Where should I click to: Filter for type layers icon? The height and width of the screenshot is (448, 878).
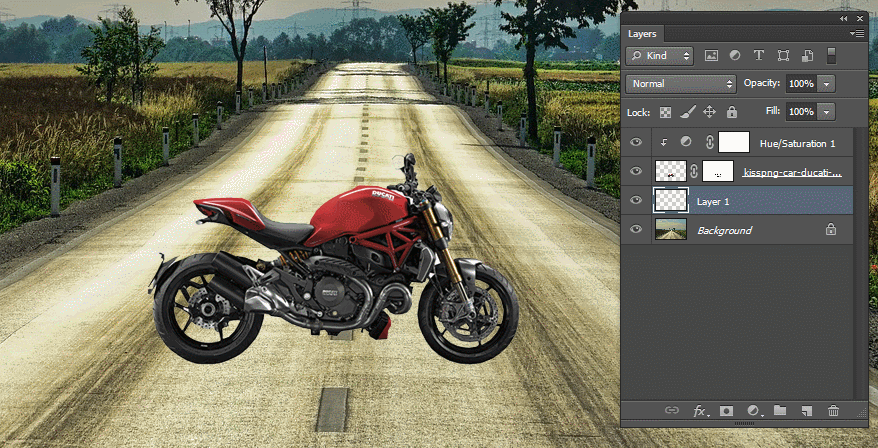point(759,55)
